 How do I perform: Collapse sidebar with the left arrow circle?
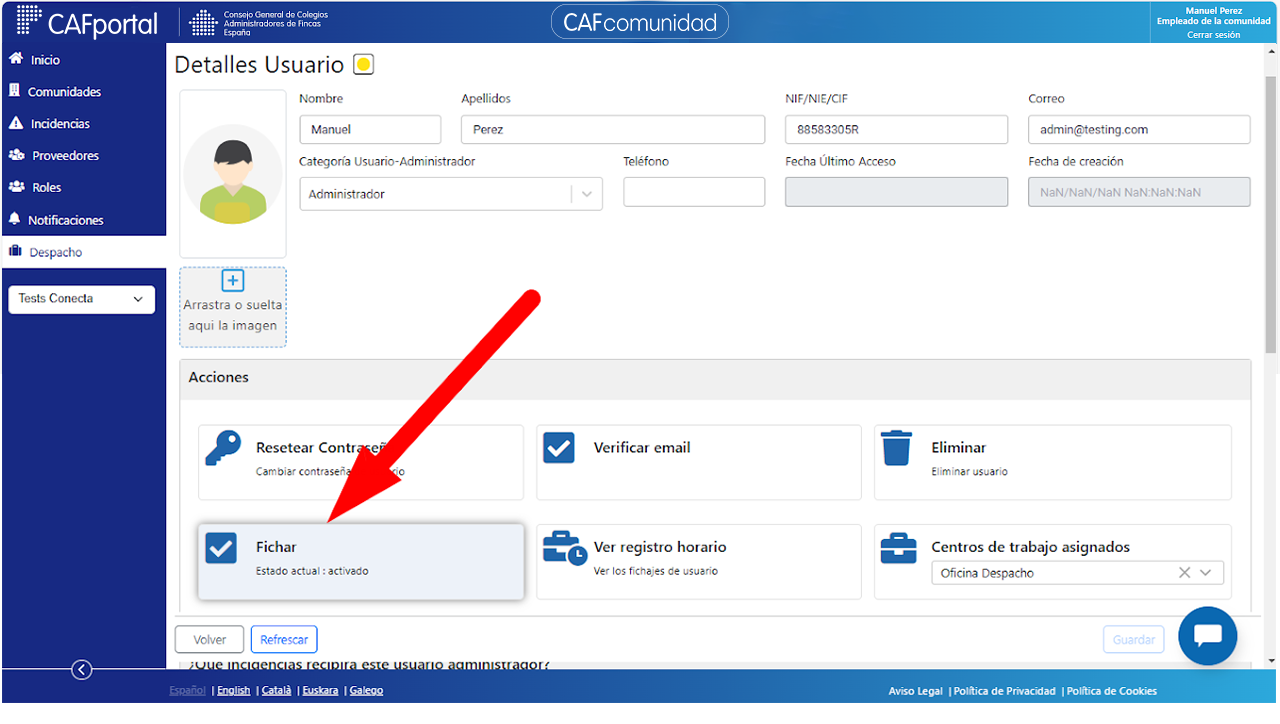[82, 670]
